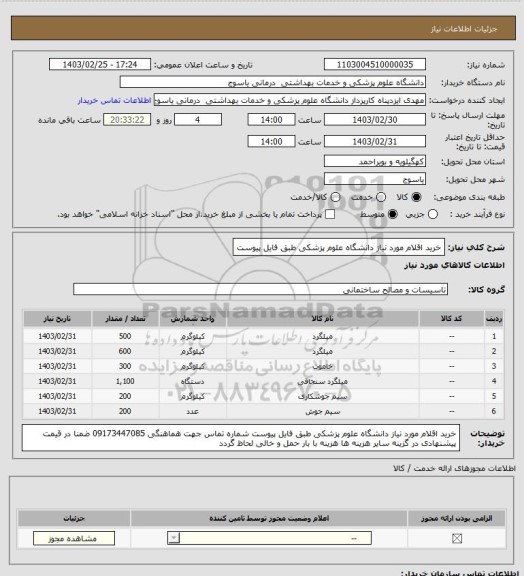Click the item سیم جوش in row 6
This screenshot has height=576, width=524.
[322, 411]
